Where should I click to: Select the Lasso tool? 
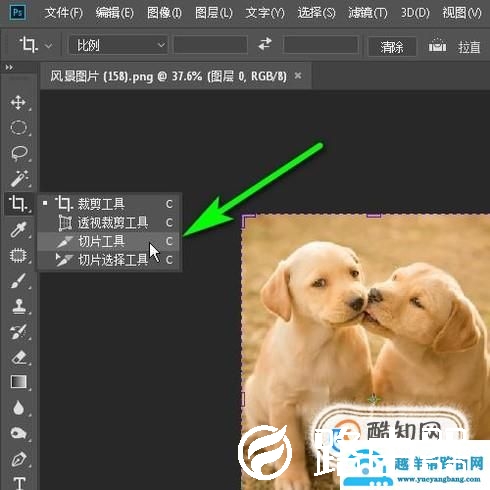[x=19, y=153]
